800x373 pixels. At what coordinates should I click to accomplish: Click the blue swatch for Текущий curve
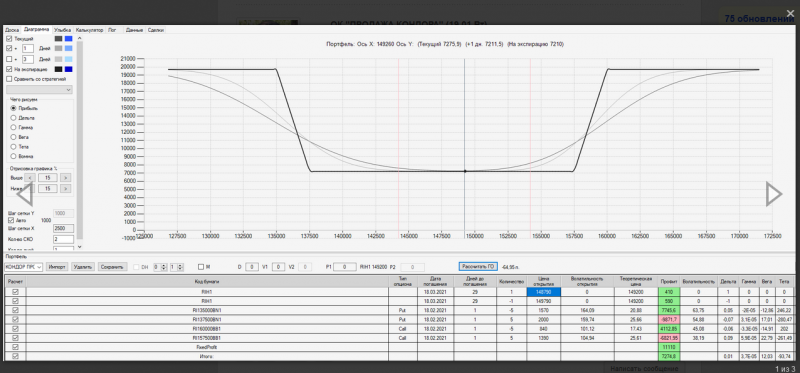coord(68,39)
